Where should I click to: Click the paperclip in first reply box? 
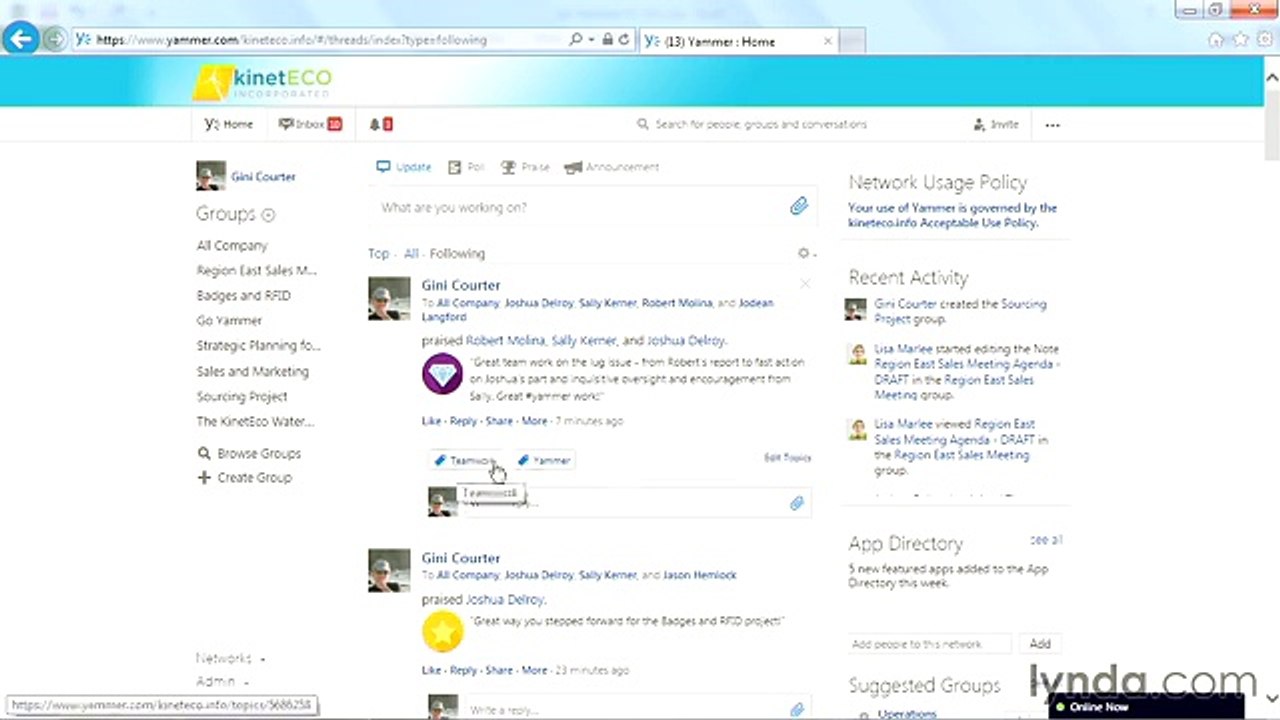[x=796, y=503]
